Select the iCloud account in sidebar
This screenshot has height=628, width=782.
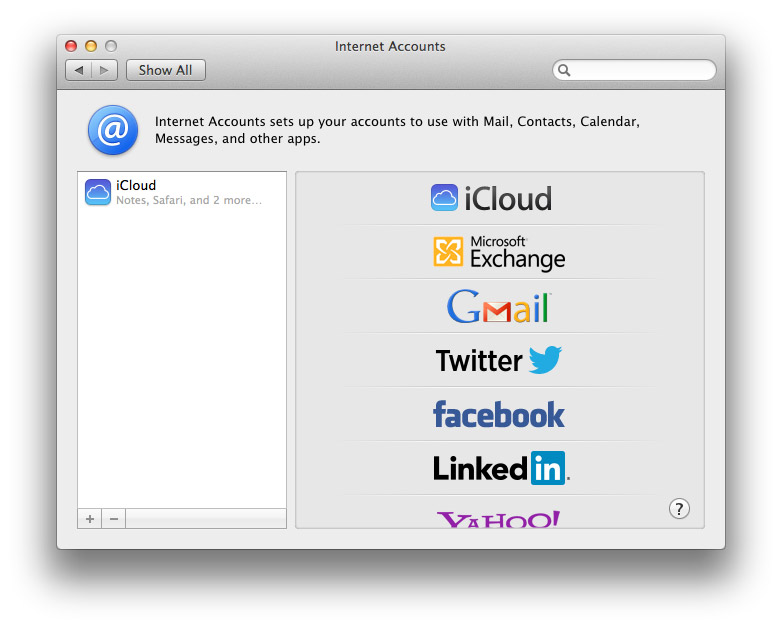click(182, 193)
